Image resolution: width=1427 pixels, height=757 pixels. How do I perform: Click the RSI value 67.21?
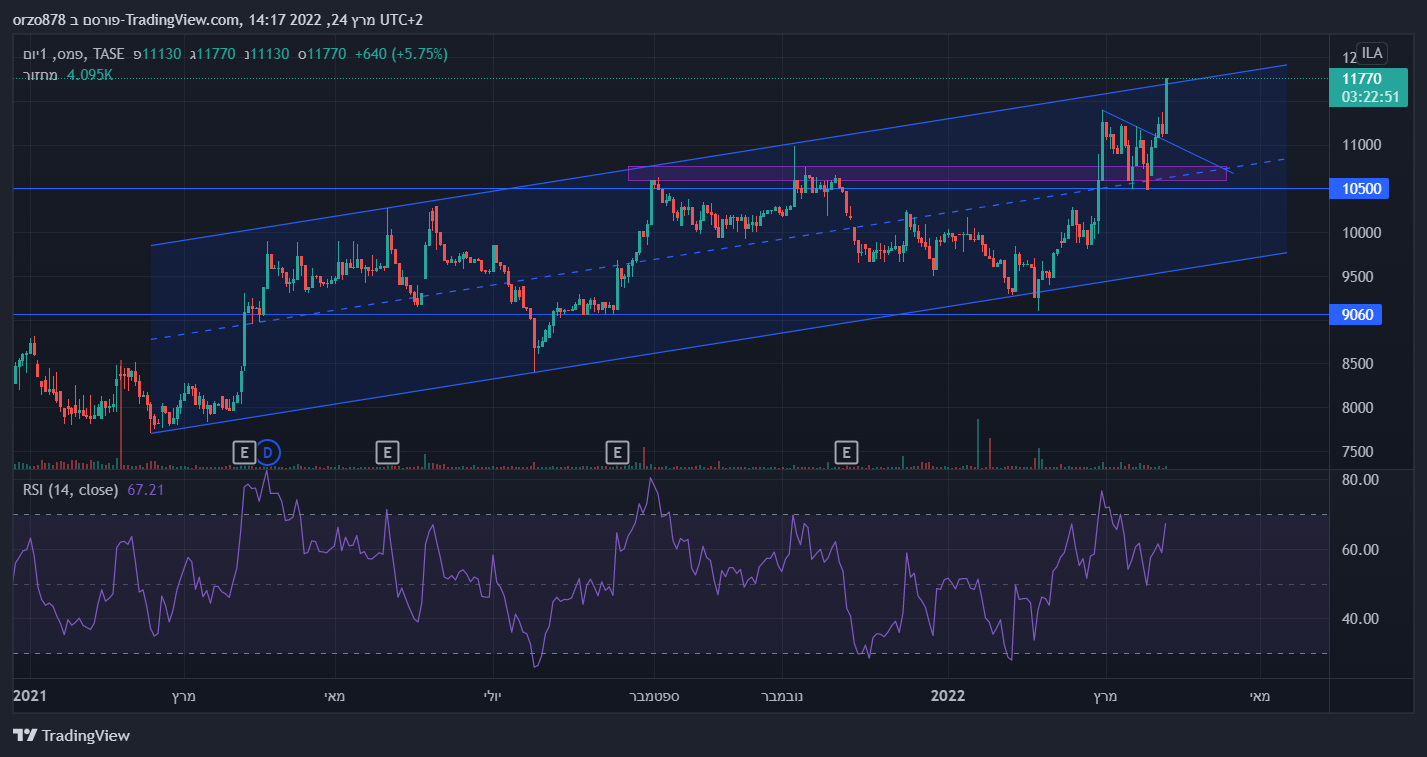146,490
